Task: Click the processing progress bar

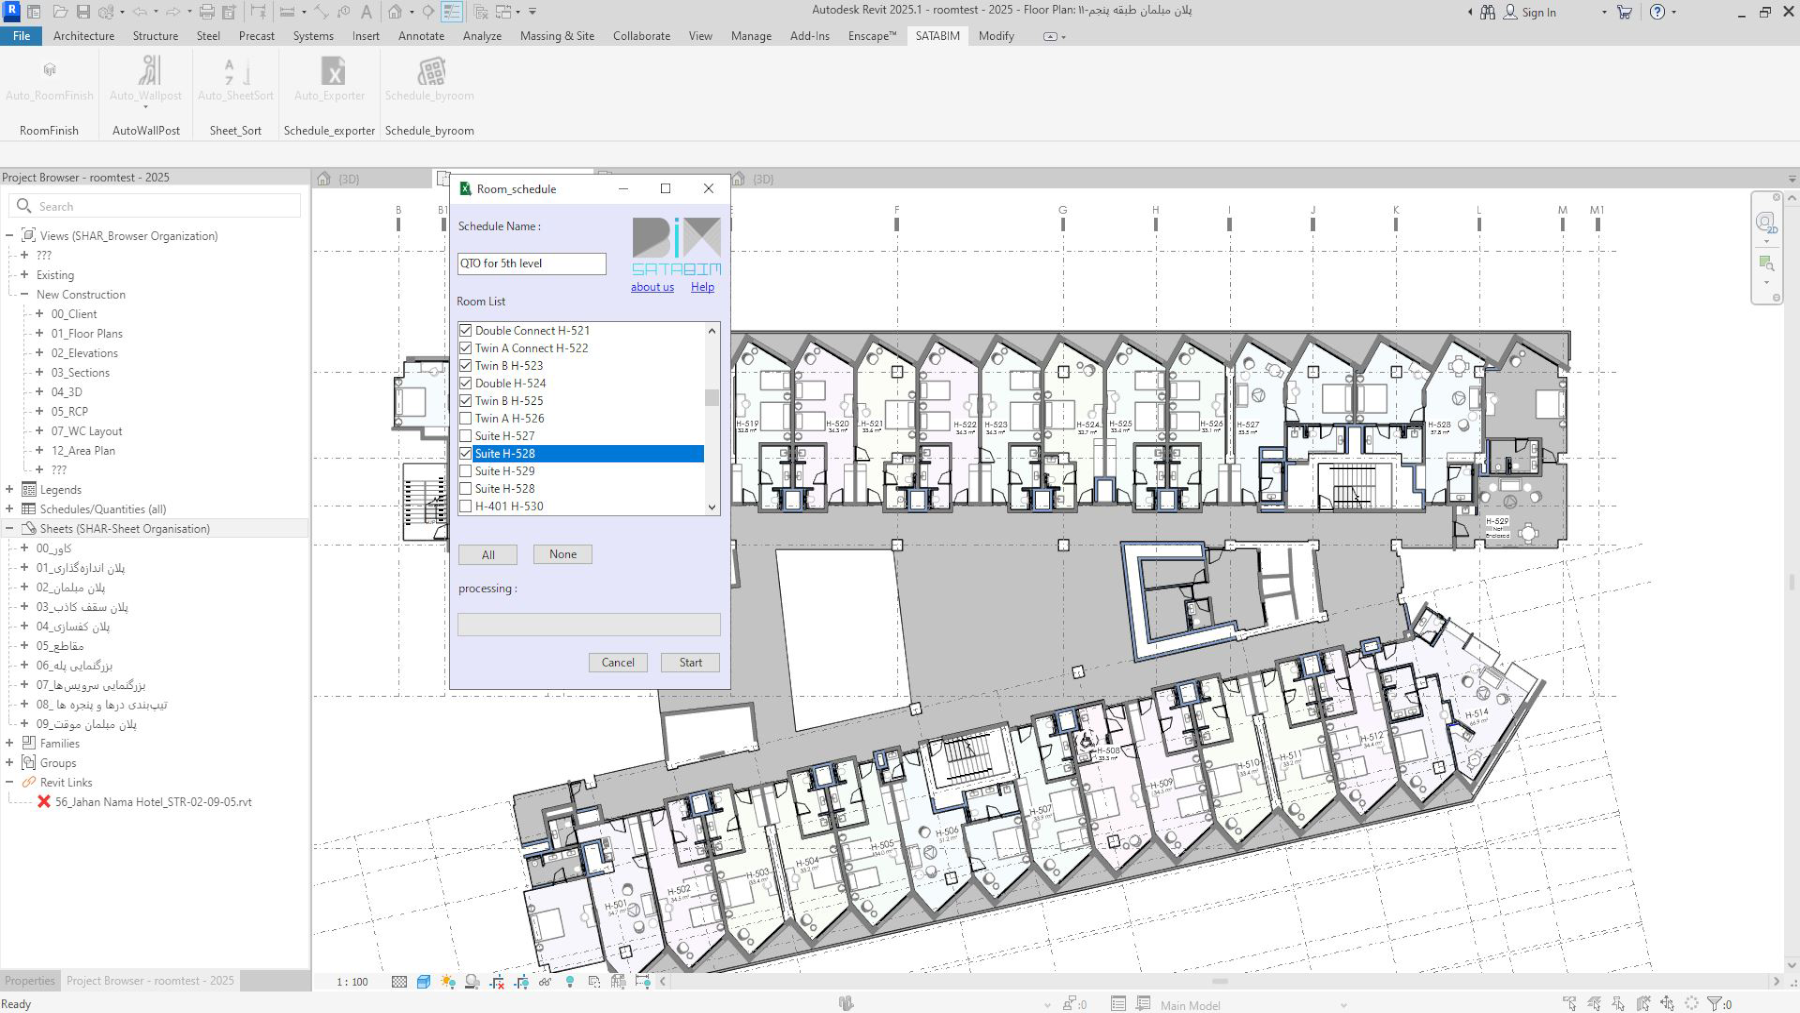Action: click(589, 625)
